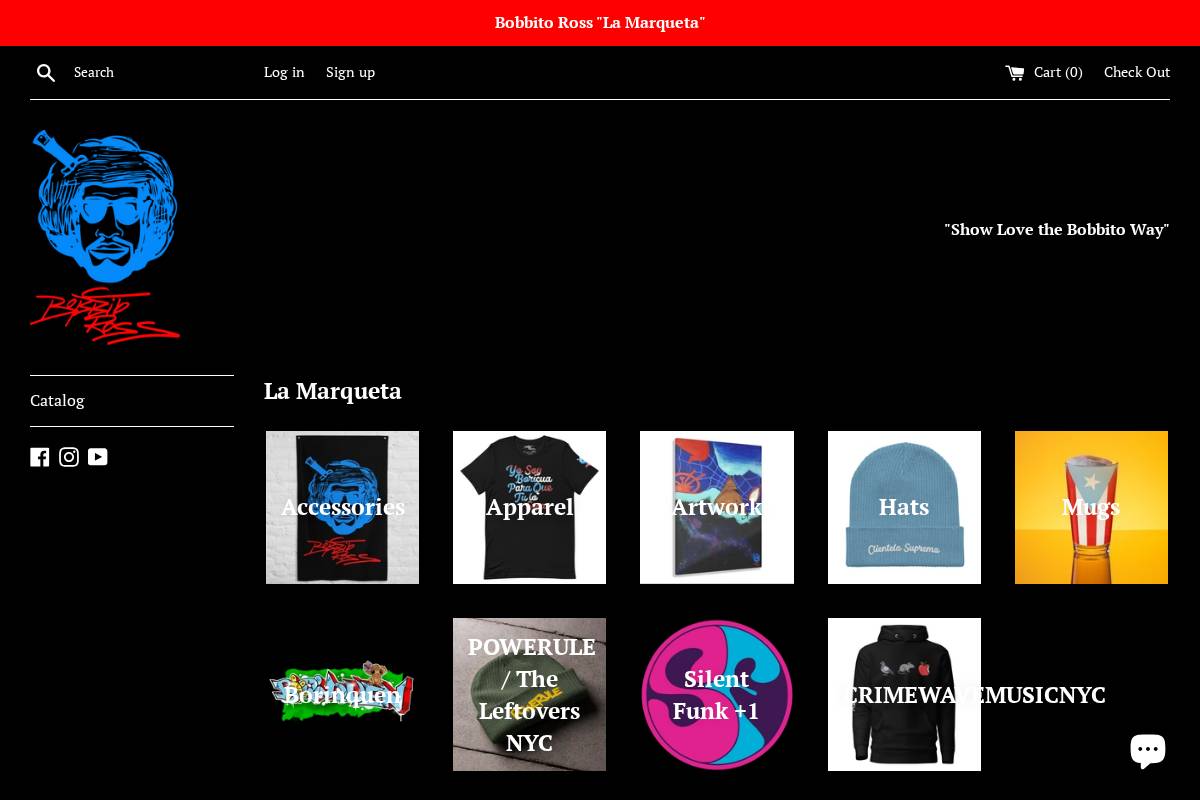Click Log in

click(284, 72)
